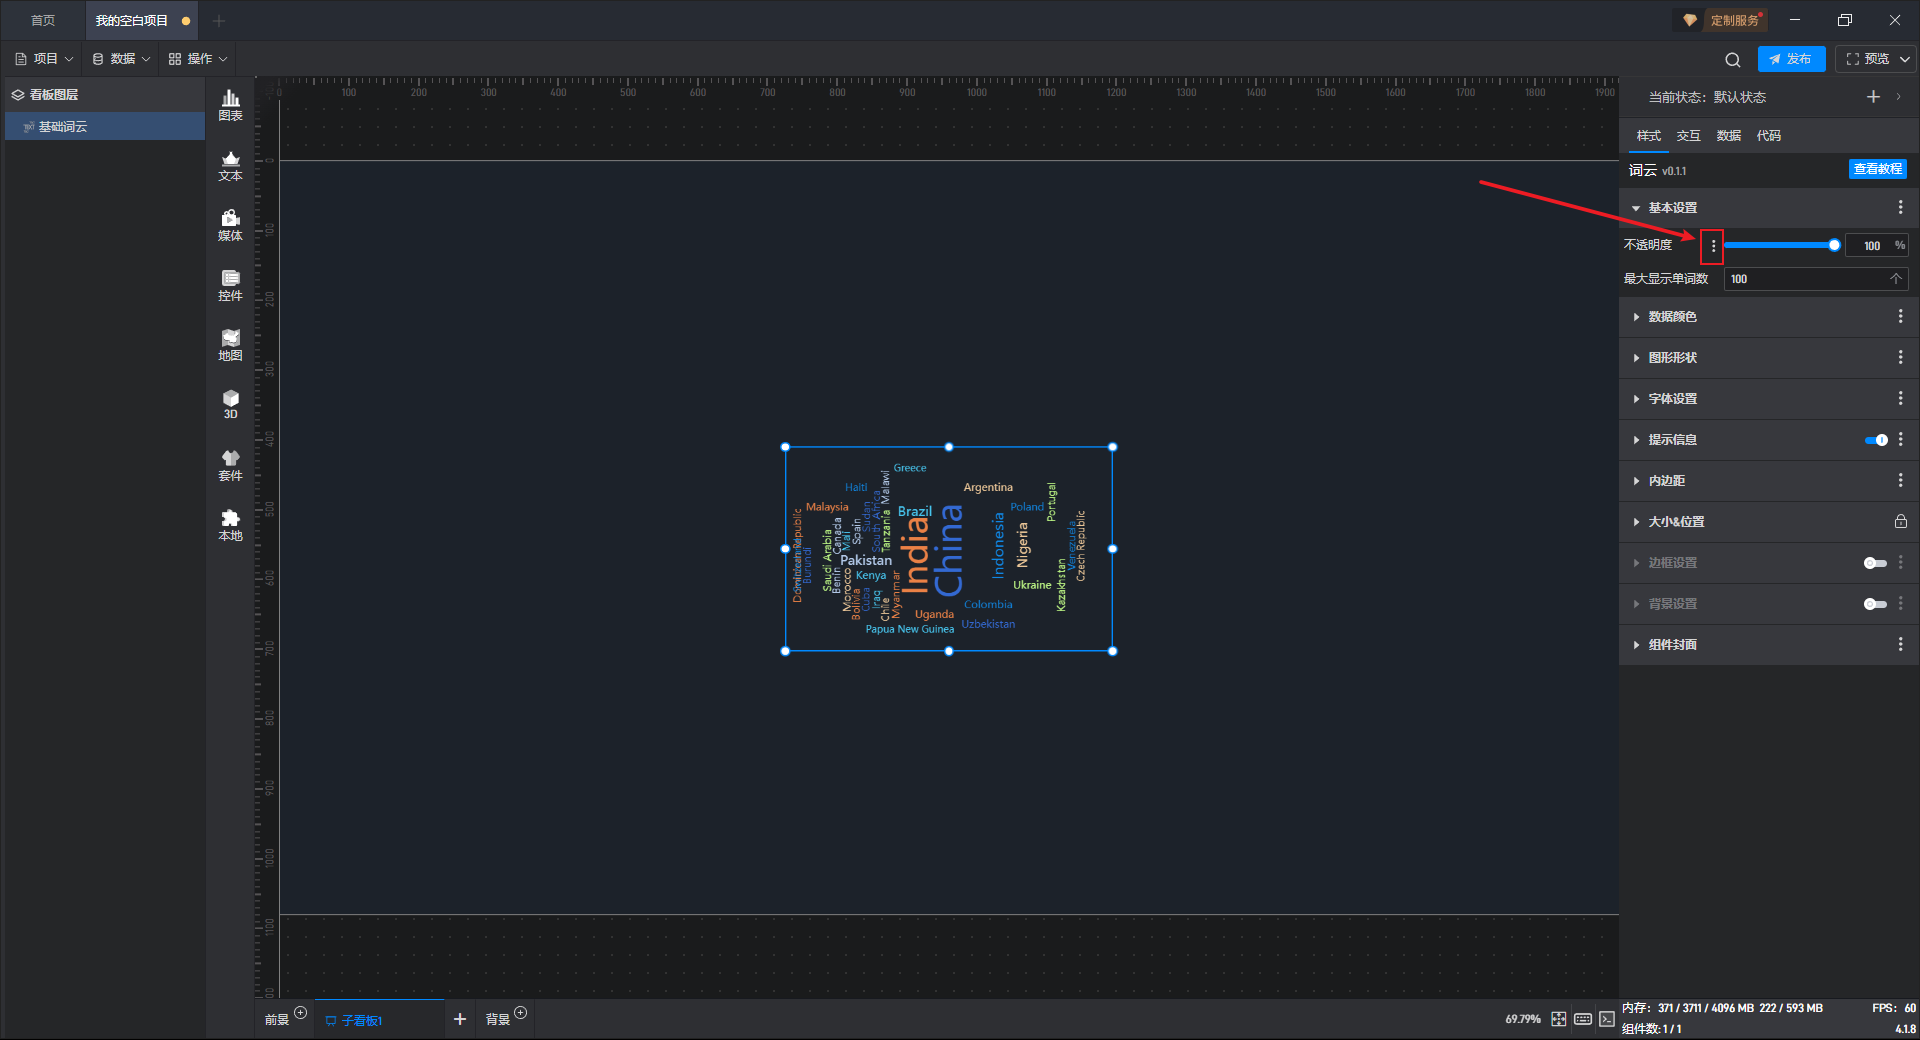
Task: Enable the 边框设置 border switch
Action: tap(1875, 563)
